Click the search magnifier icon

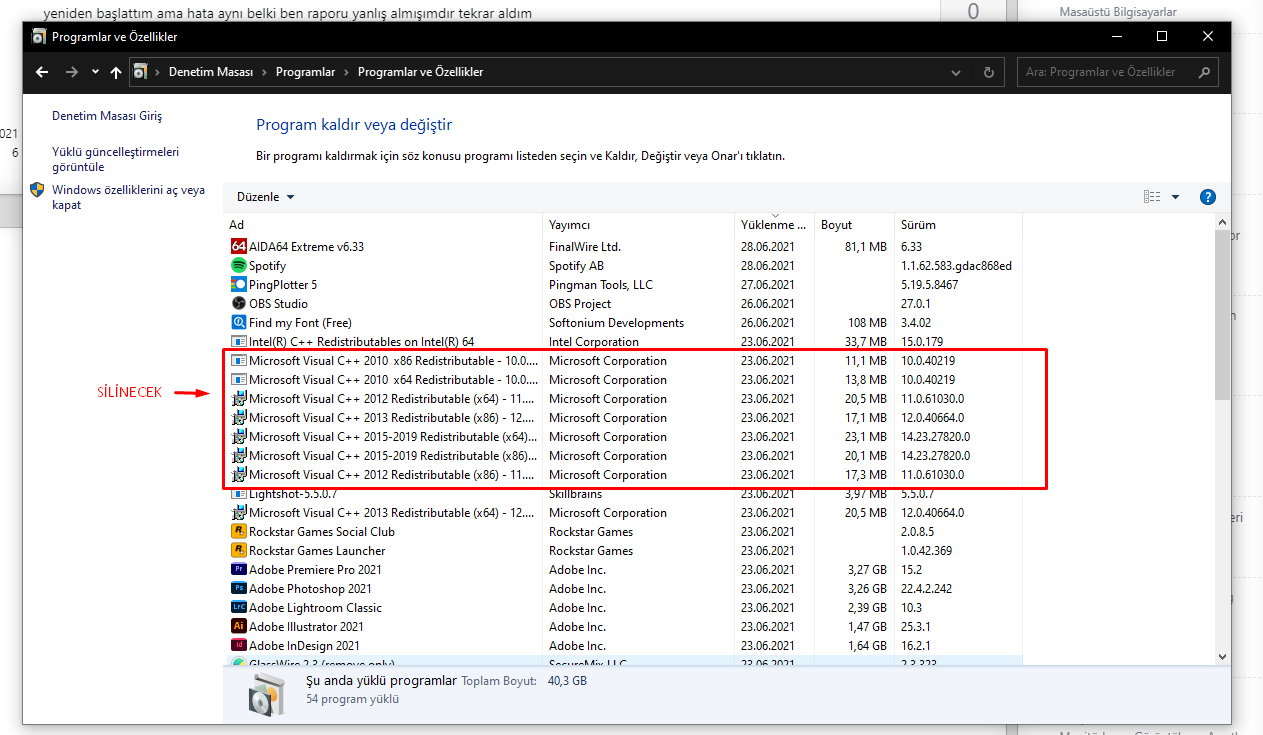coord(1204,72)
